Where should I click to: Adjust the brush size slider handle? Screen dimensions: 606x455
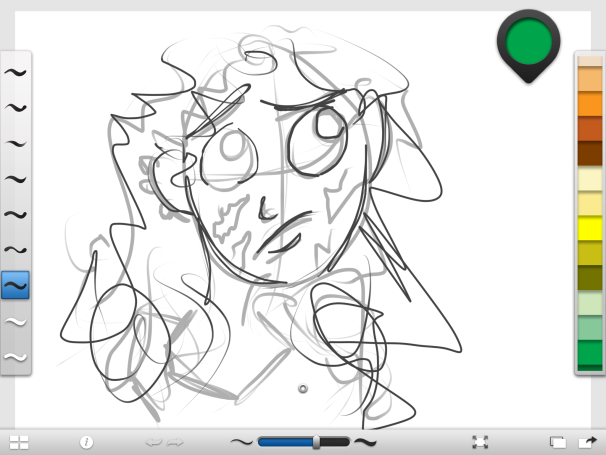coord(316,442)
